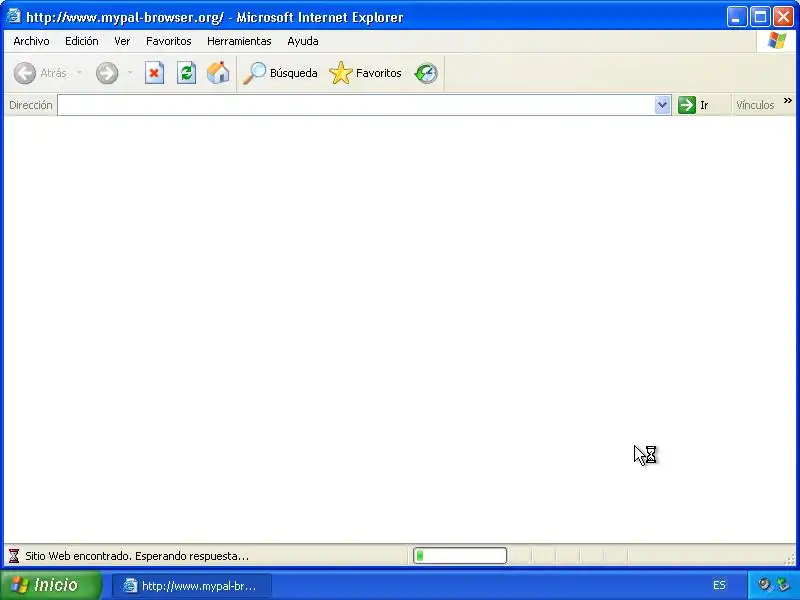
Task: Expand Vínculos toolbar chevron
Action: coord(788,101)
